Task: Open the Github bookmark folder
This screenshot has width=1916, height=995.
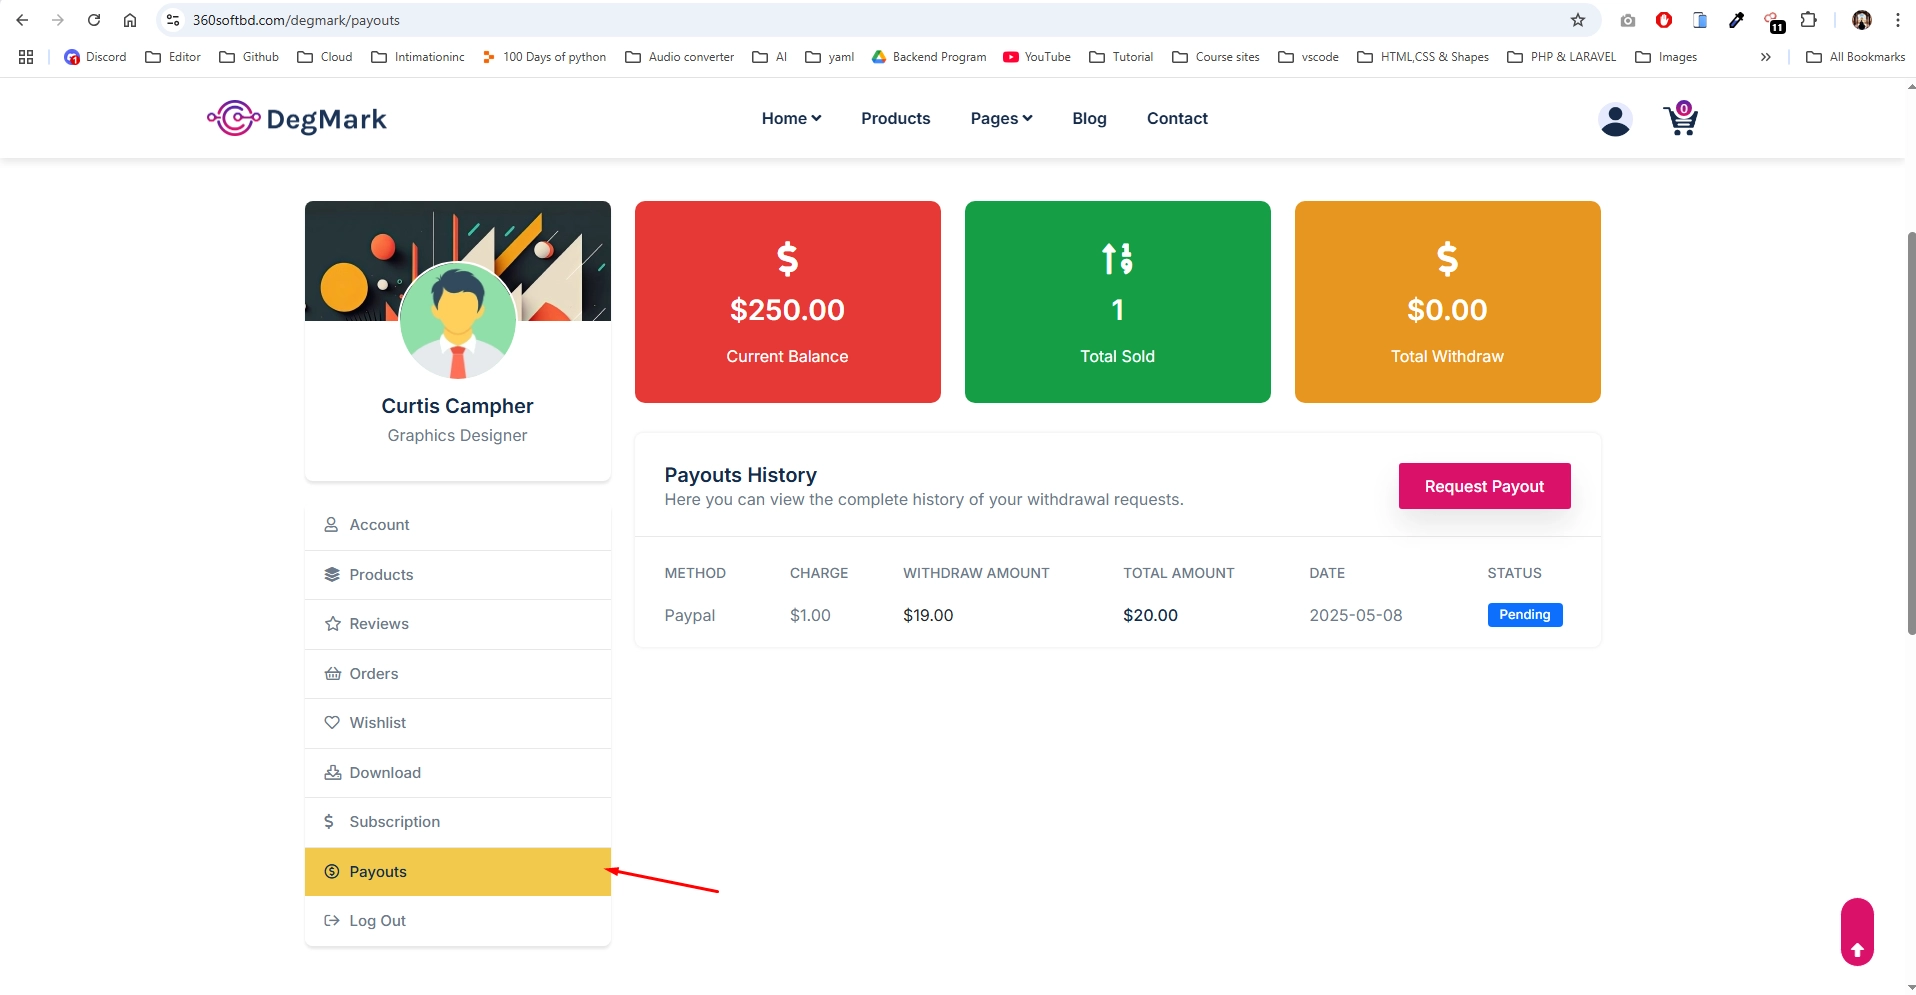Action: tap(249, 57)
